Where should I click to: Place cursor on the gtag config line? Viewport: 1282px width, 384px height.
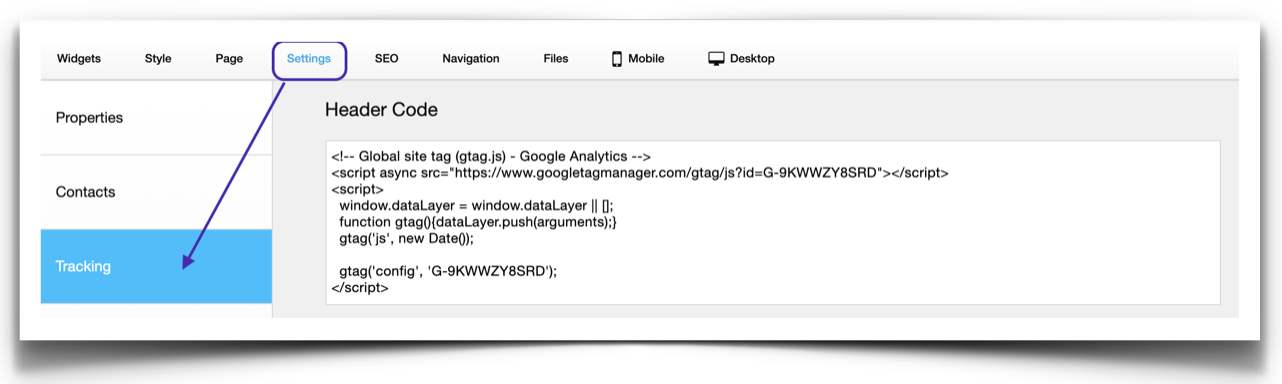(x=448, y=271)
